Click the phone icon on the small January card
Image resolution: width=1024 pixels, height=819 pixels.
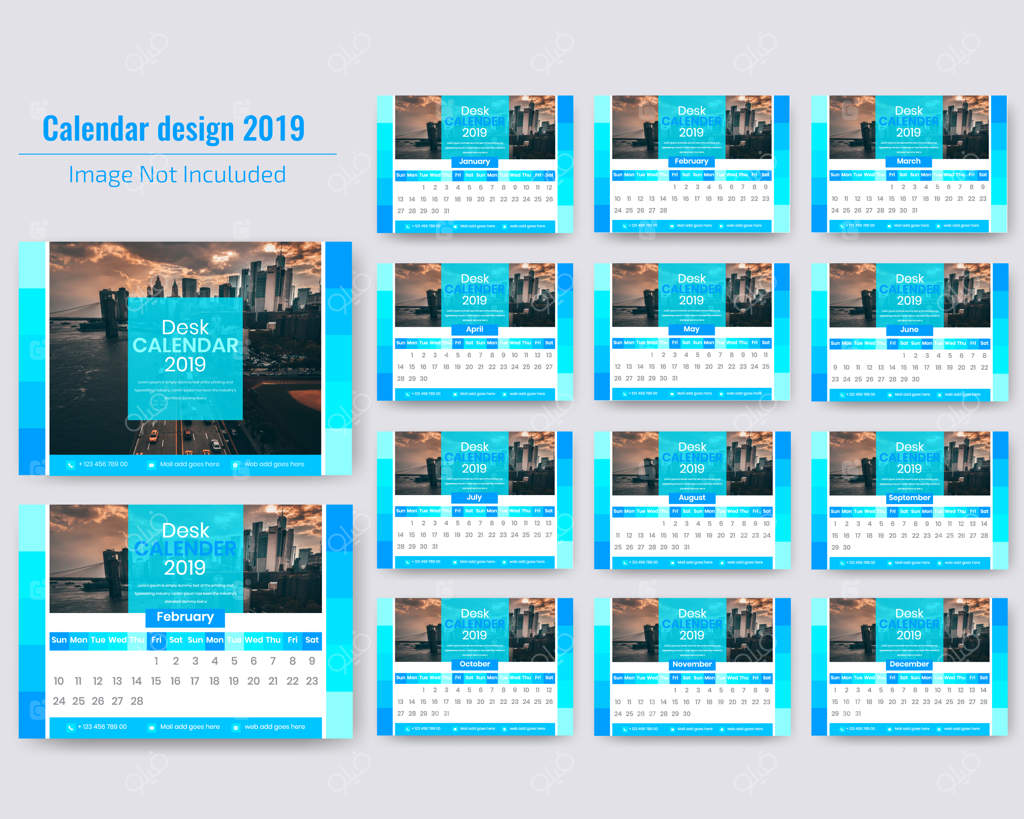pos(406,226)
